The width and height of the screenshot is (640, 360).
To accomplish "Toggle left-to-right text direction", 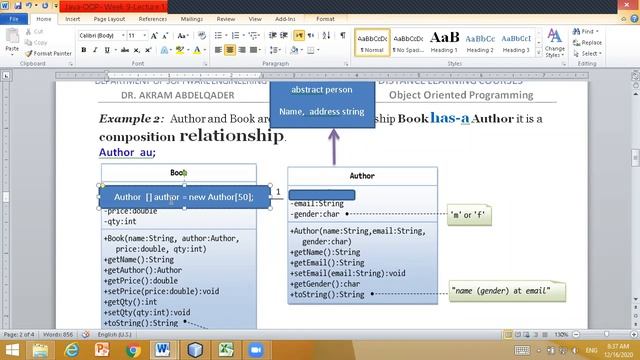I will pyautogui.click(x=299, y=36).
